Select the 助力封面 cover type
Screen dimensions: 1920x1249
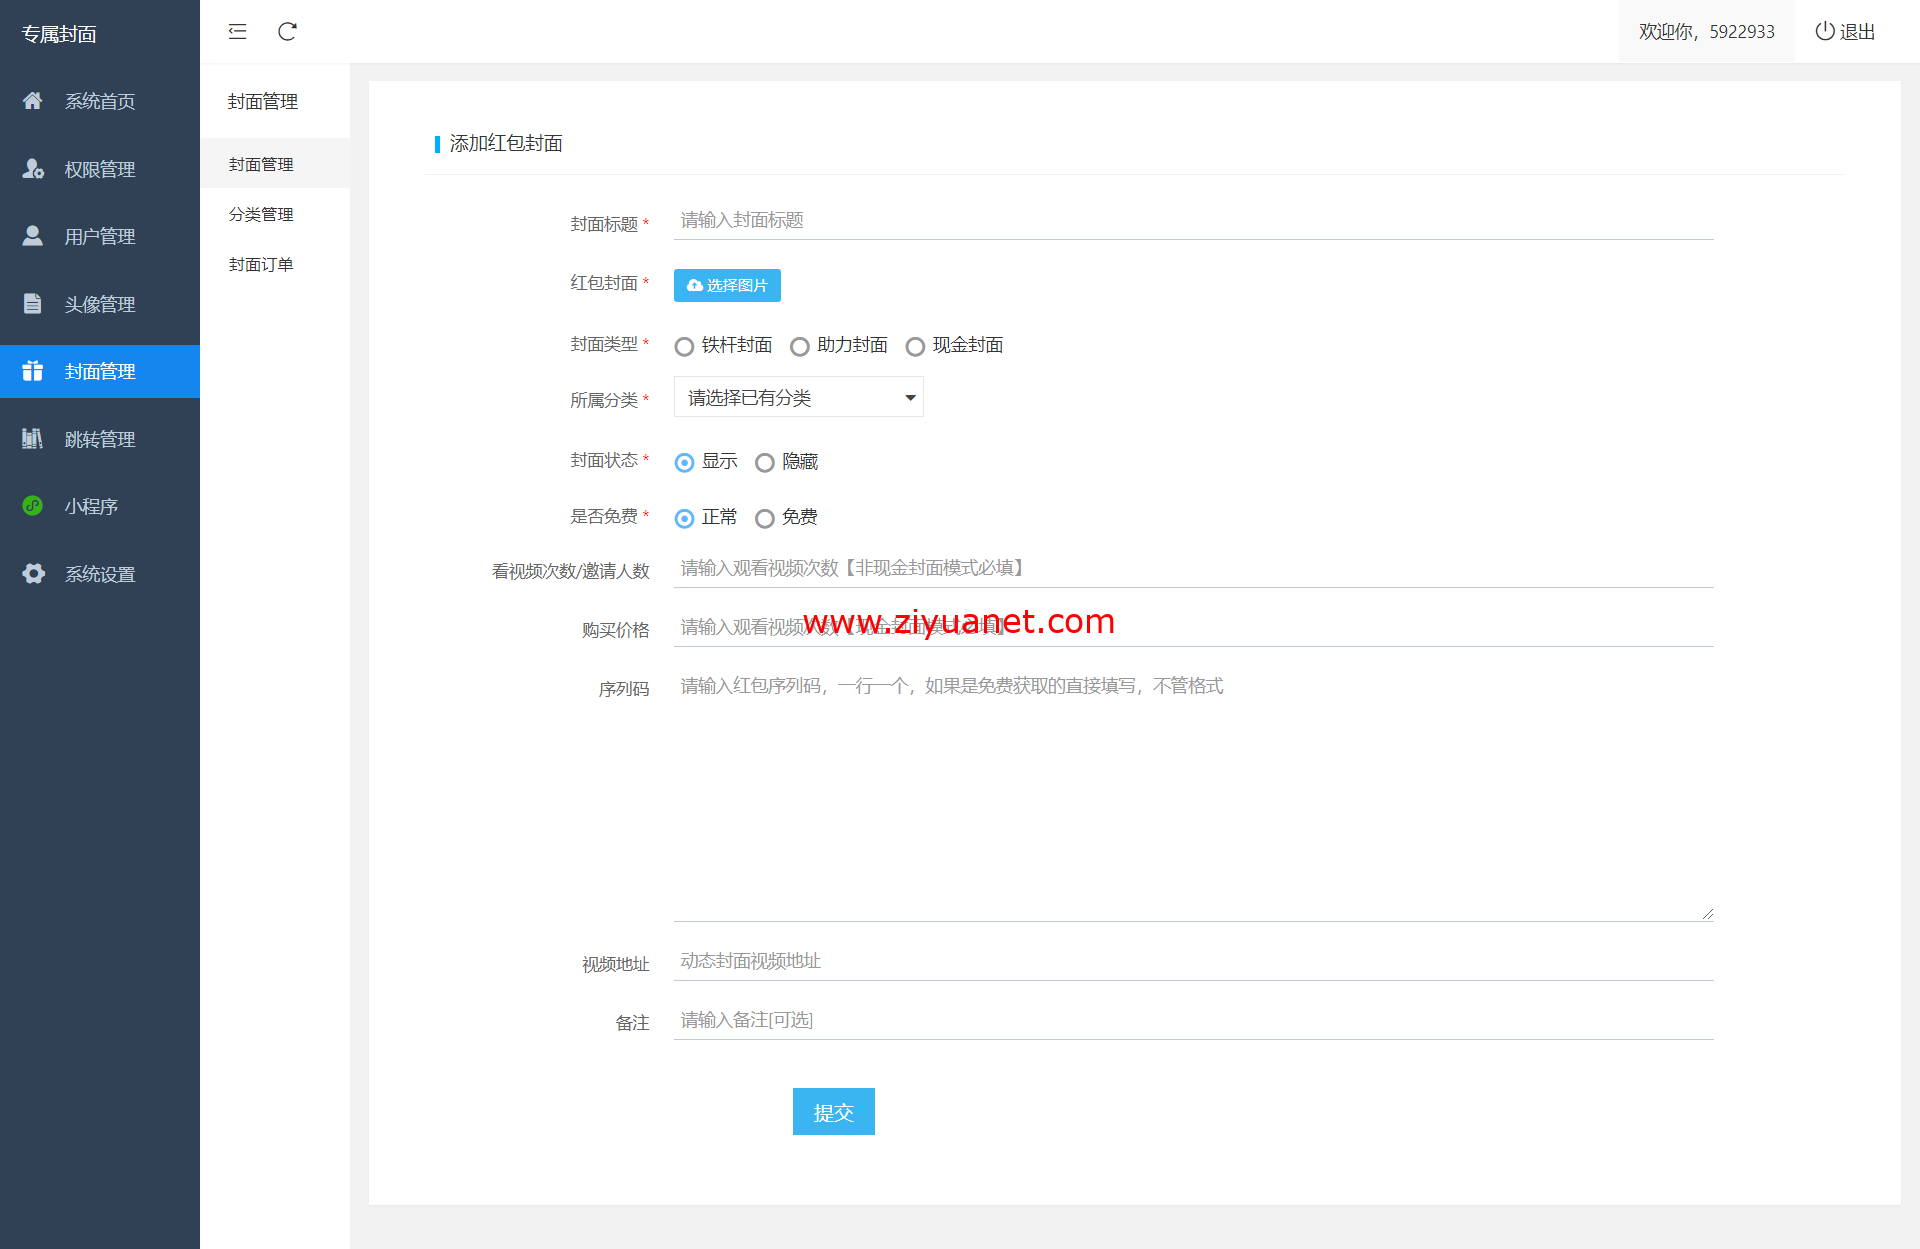[x=800, y=346]
